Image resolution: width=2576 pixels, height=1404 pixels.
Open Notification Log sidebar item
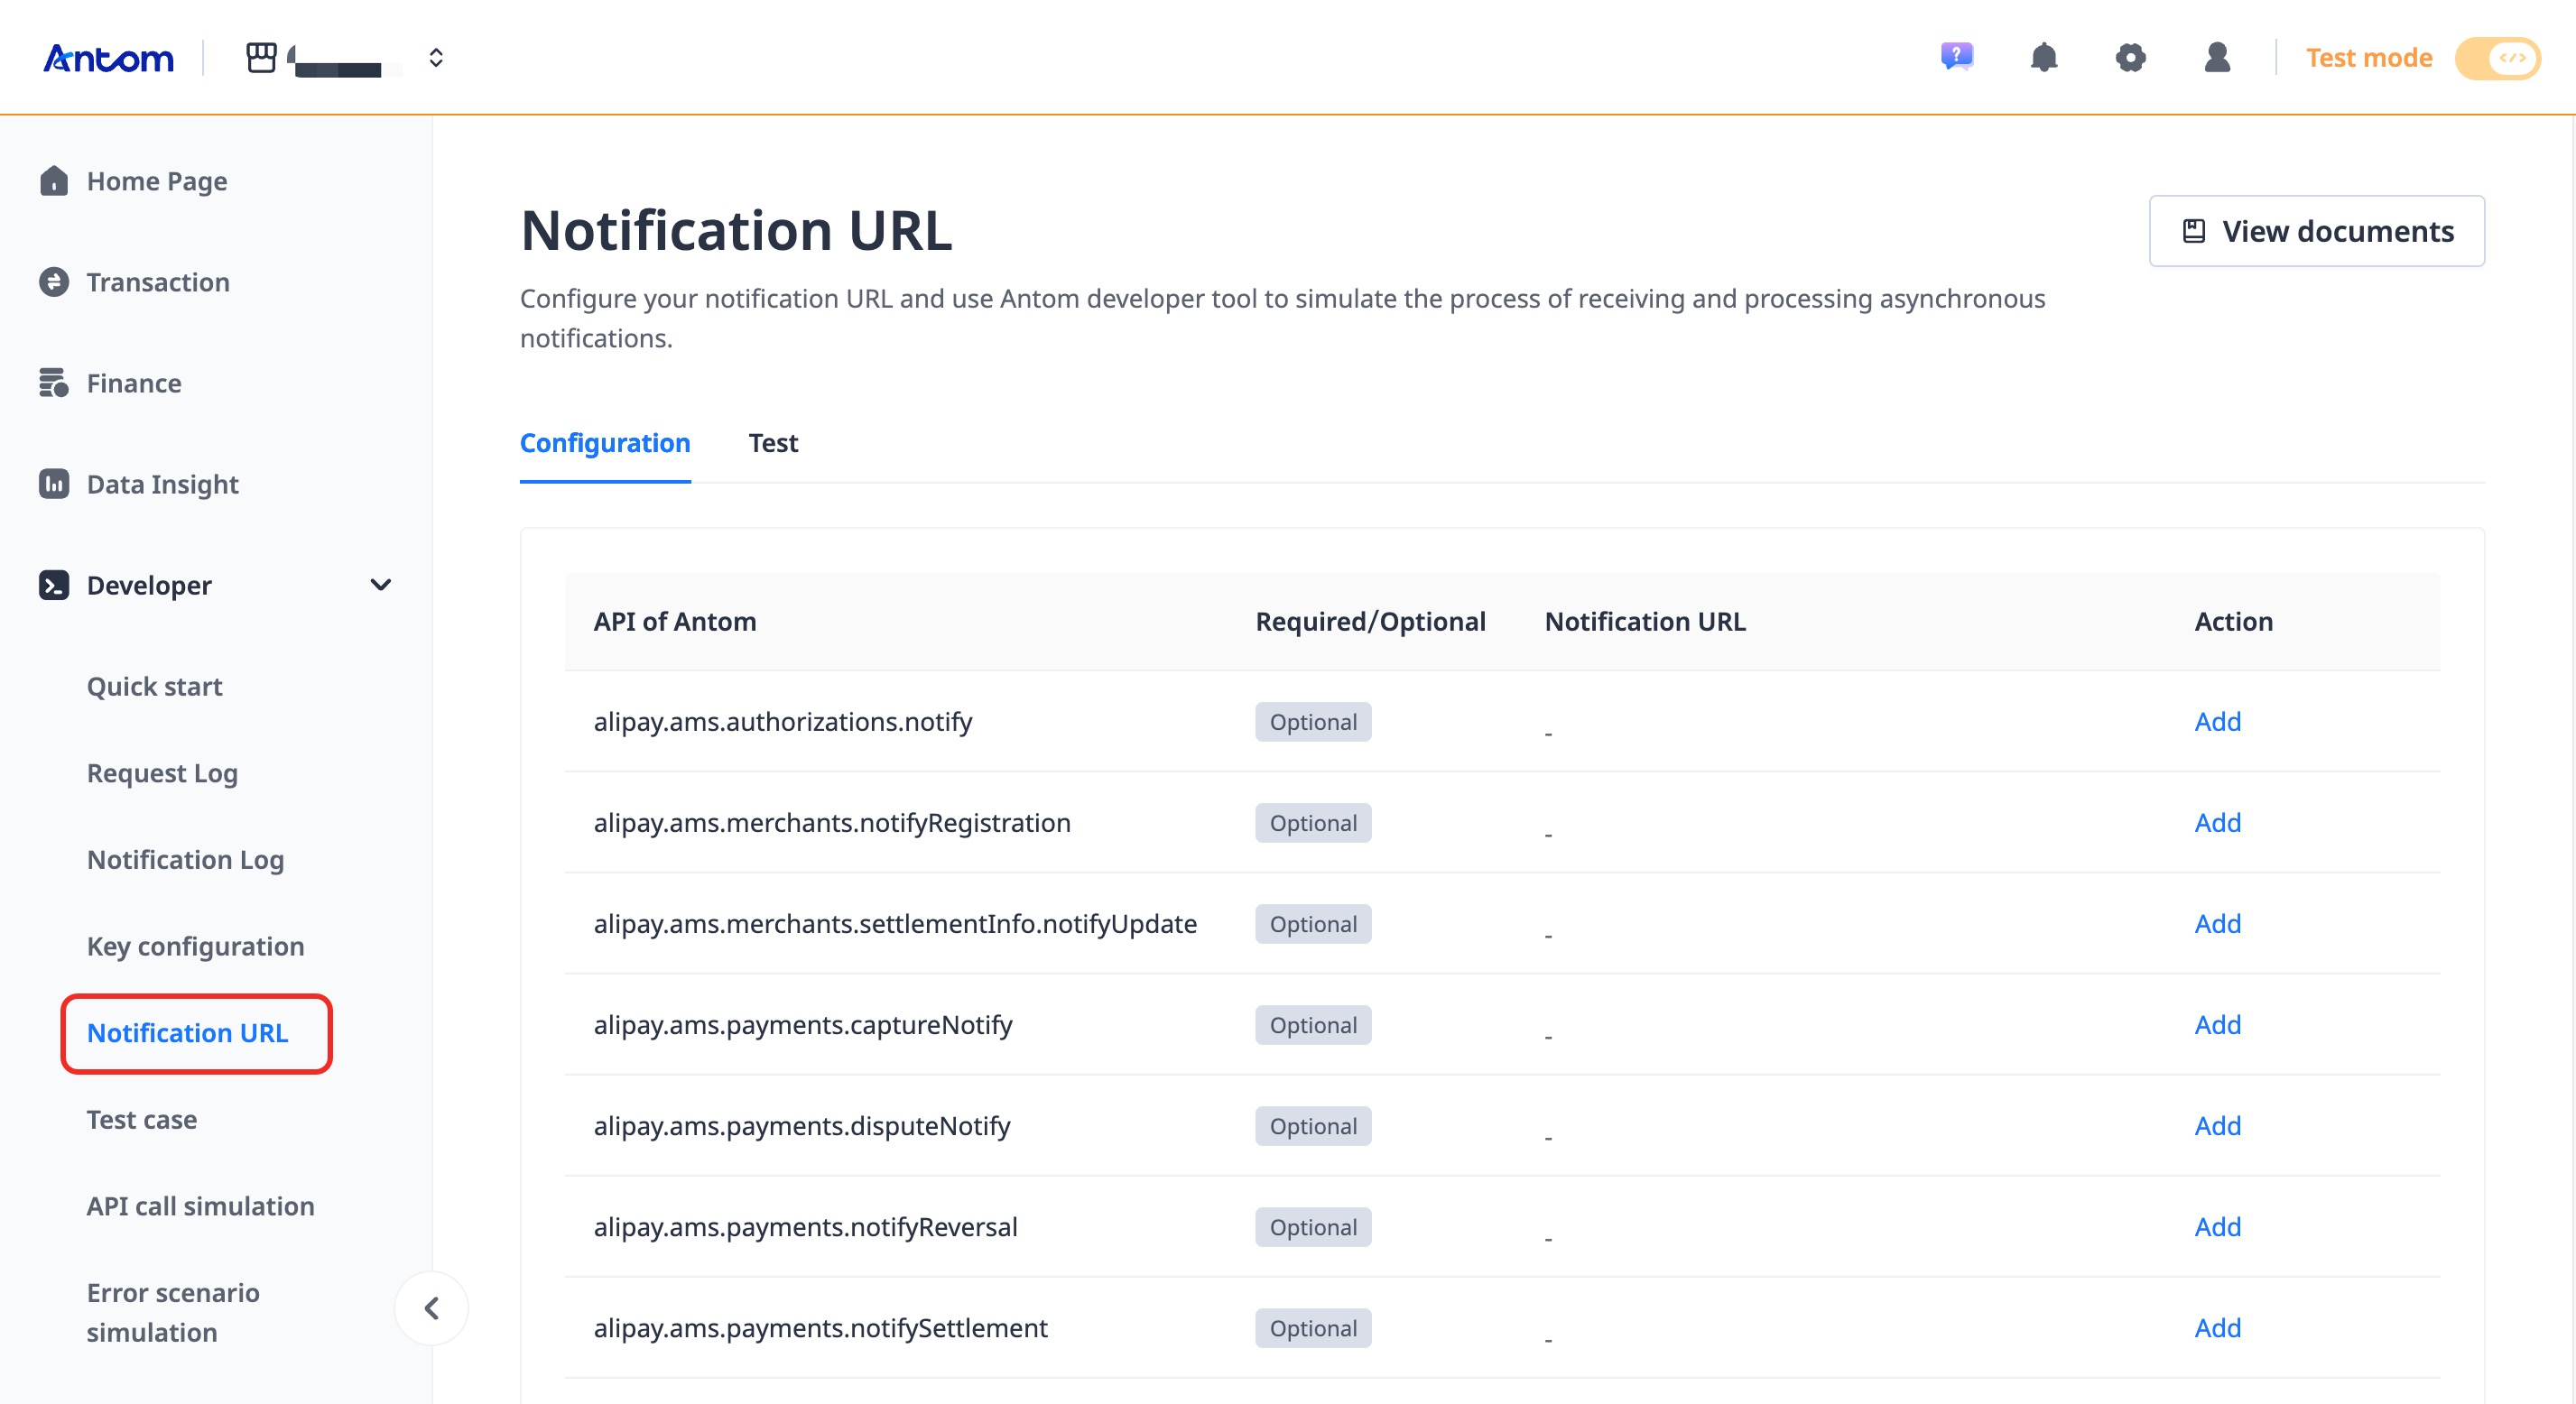pyautogui.click(x=185, y=859)
